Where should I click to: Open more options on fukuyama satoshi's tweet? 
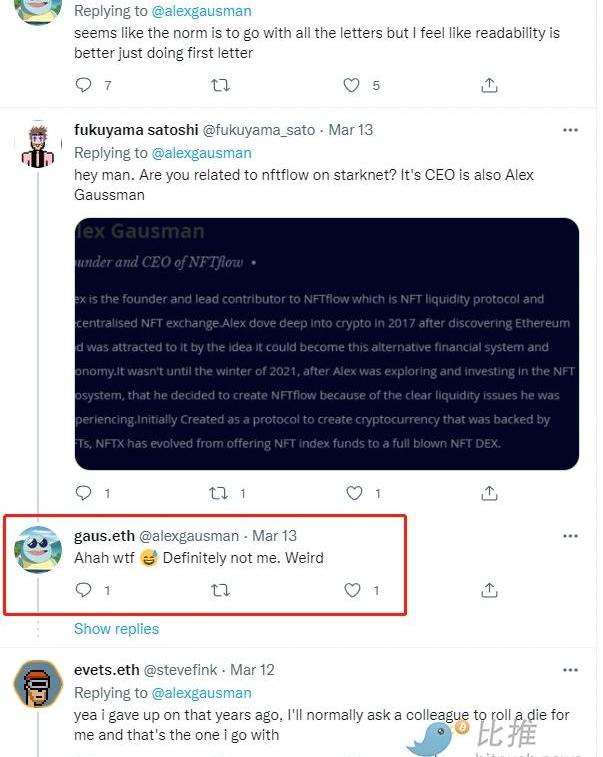point(570,130)
